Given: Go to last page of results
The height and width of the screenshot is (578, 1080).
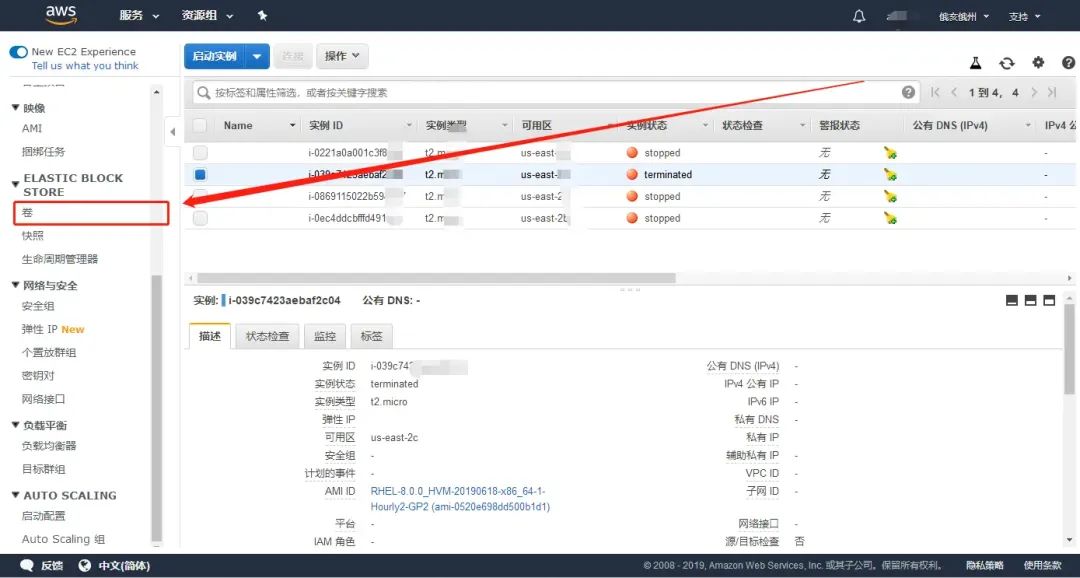Looking at the screenshot, I should 1052,92.
